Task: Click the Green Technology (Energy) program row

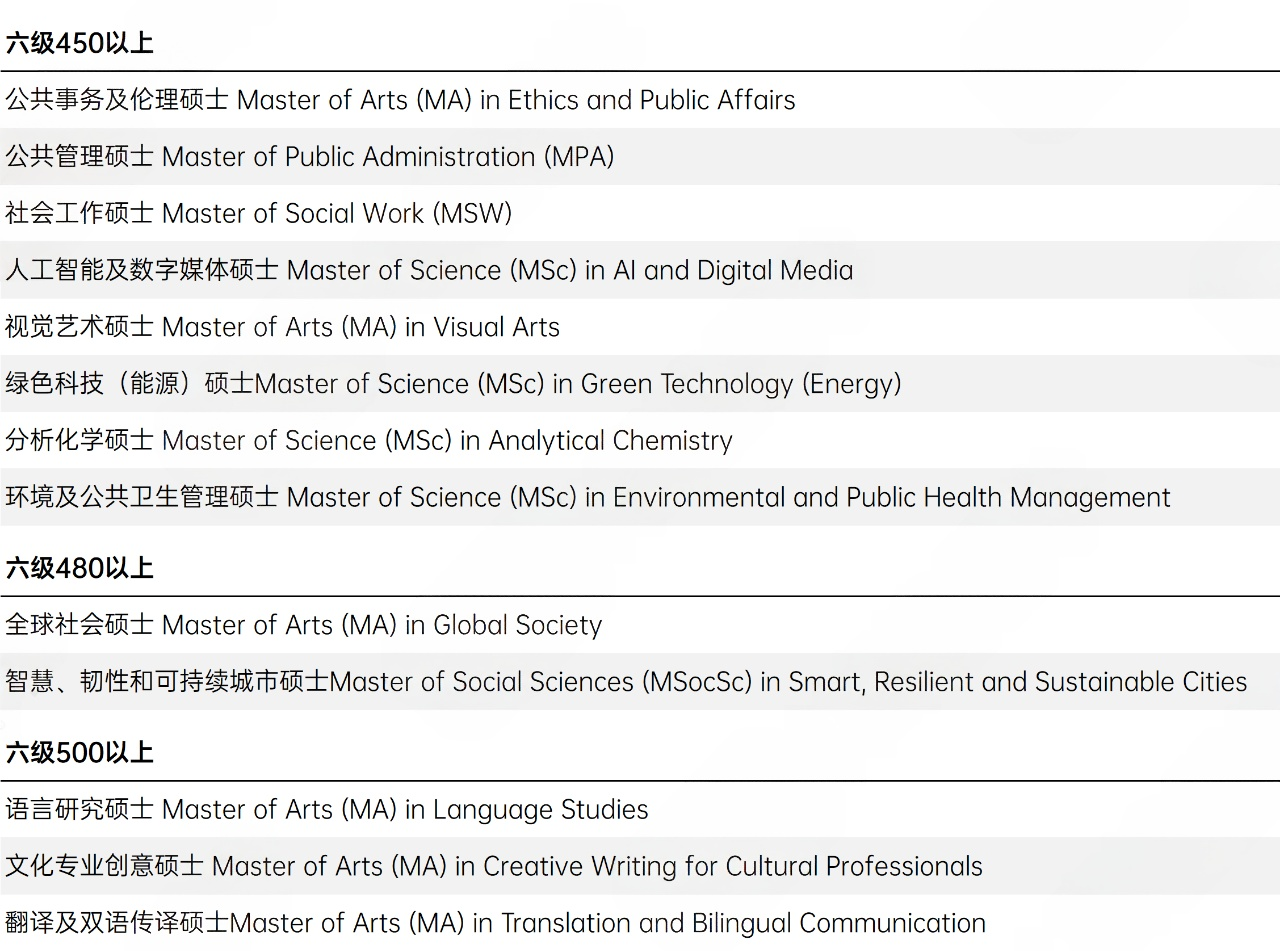Action: point(453,384)
